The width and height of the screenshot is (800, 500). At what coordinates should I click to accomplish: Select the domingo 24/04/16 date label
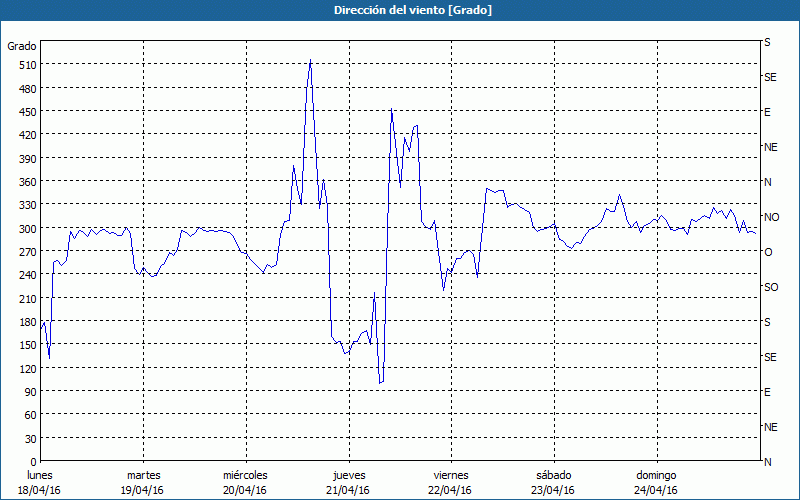[656, 482]
